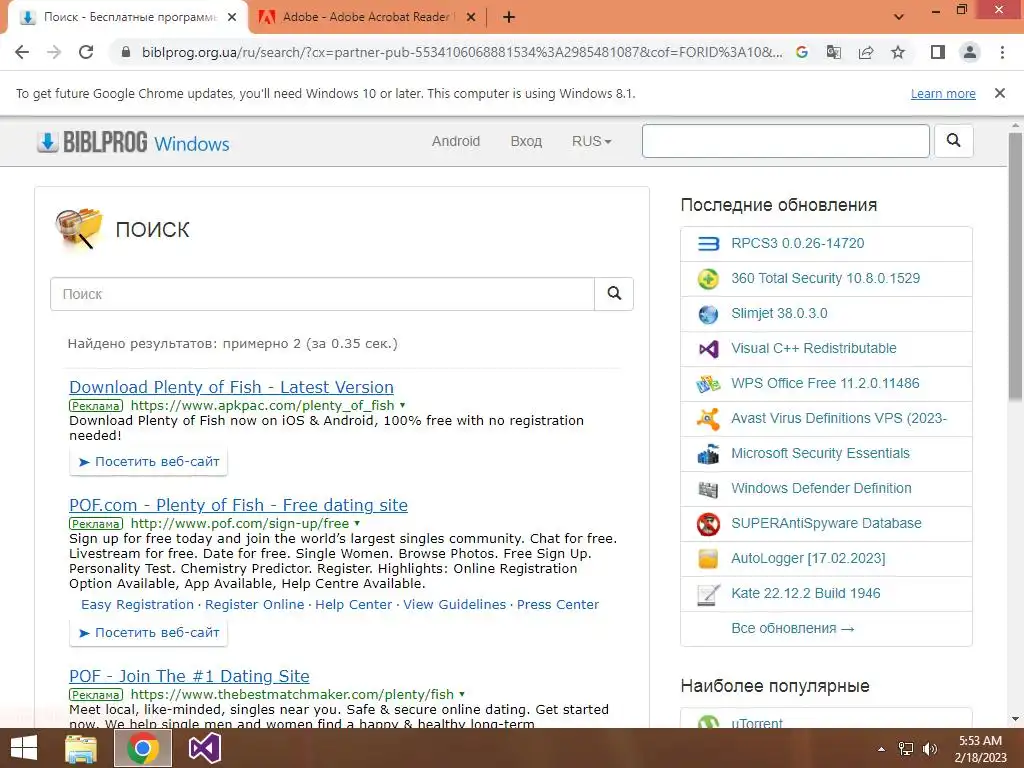Click the WPS Office Free icon
This screenshot has width=1024, height=768.
(x=708, y=384)
